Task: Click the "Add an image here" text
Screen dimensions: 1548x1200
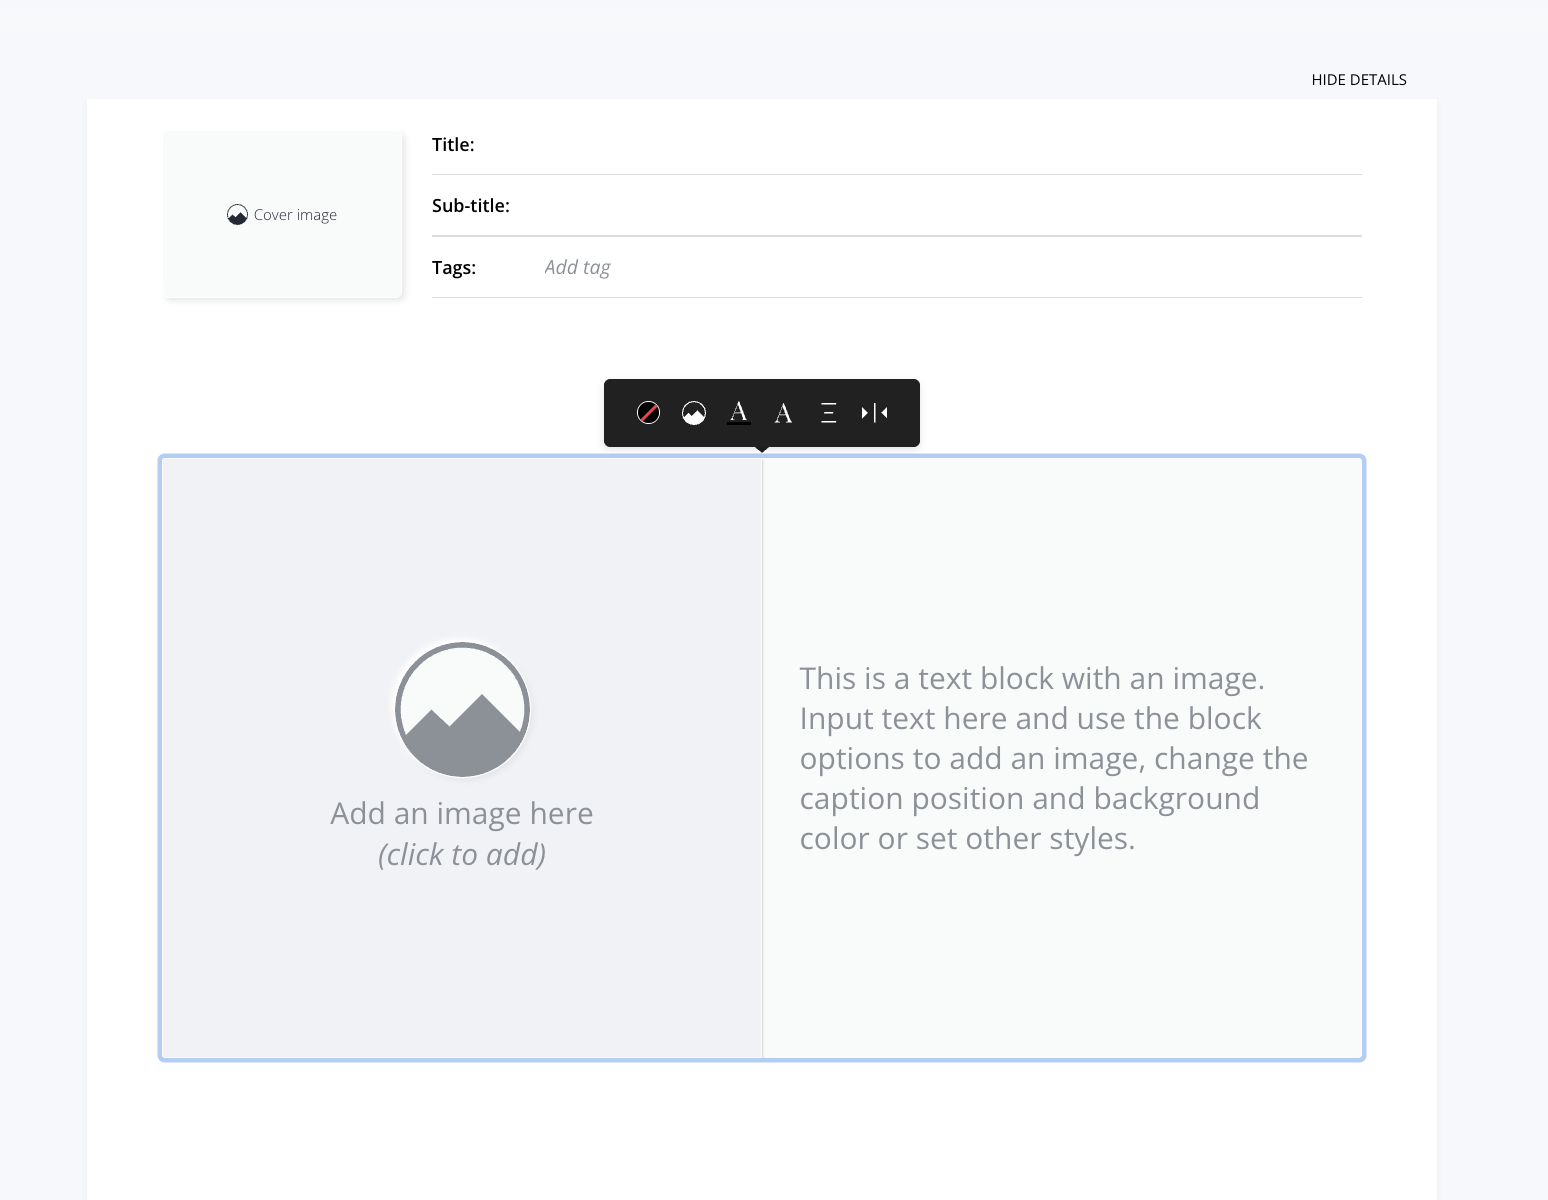Action: pyautogui.click(x=462, y=814)
